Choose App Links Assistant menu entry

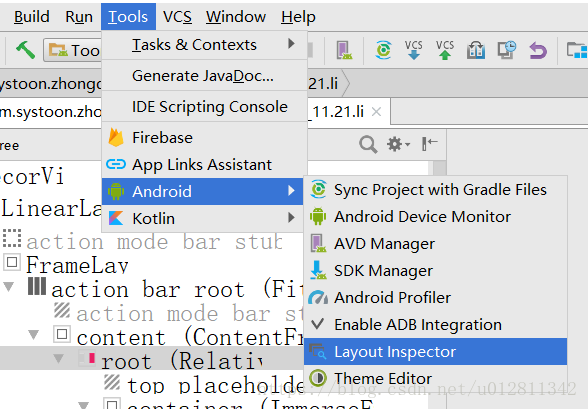204,165
